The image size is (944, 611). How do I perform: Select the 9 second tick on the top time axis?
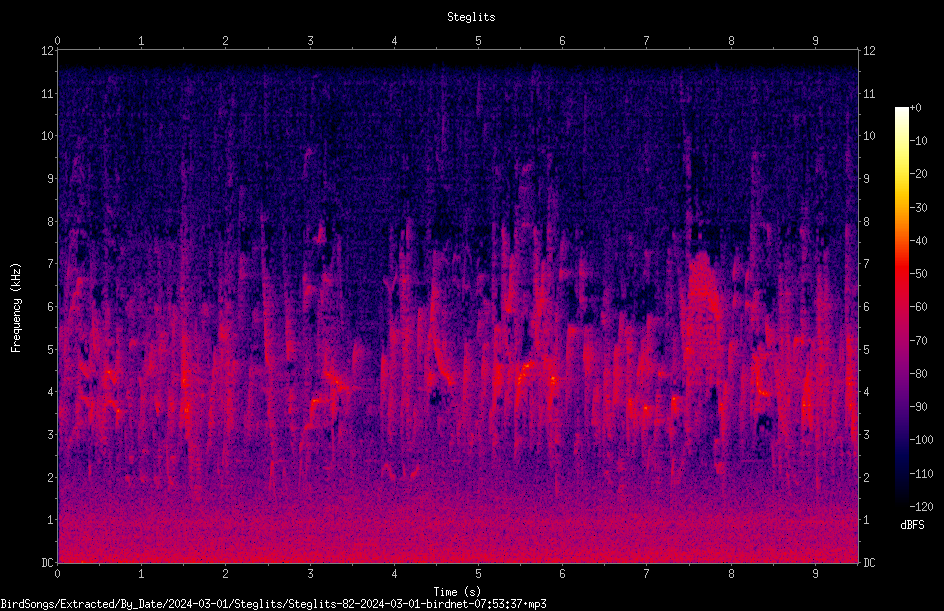tap(815, 41)
